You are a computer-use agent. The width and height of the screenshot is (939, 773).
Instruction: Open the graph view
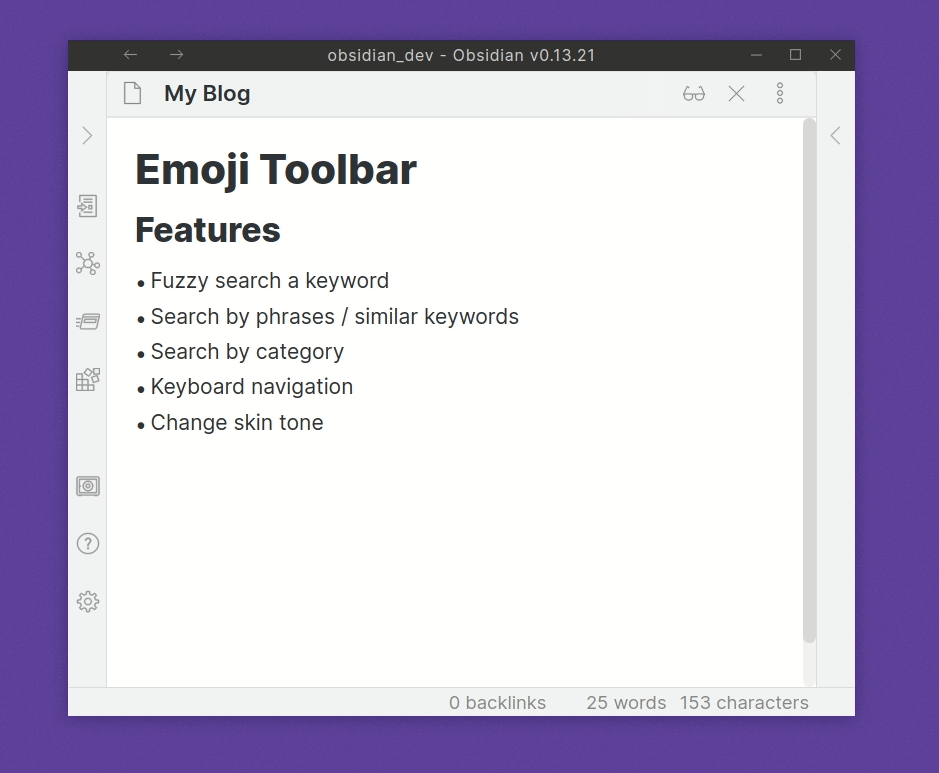[87, 264]
